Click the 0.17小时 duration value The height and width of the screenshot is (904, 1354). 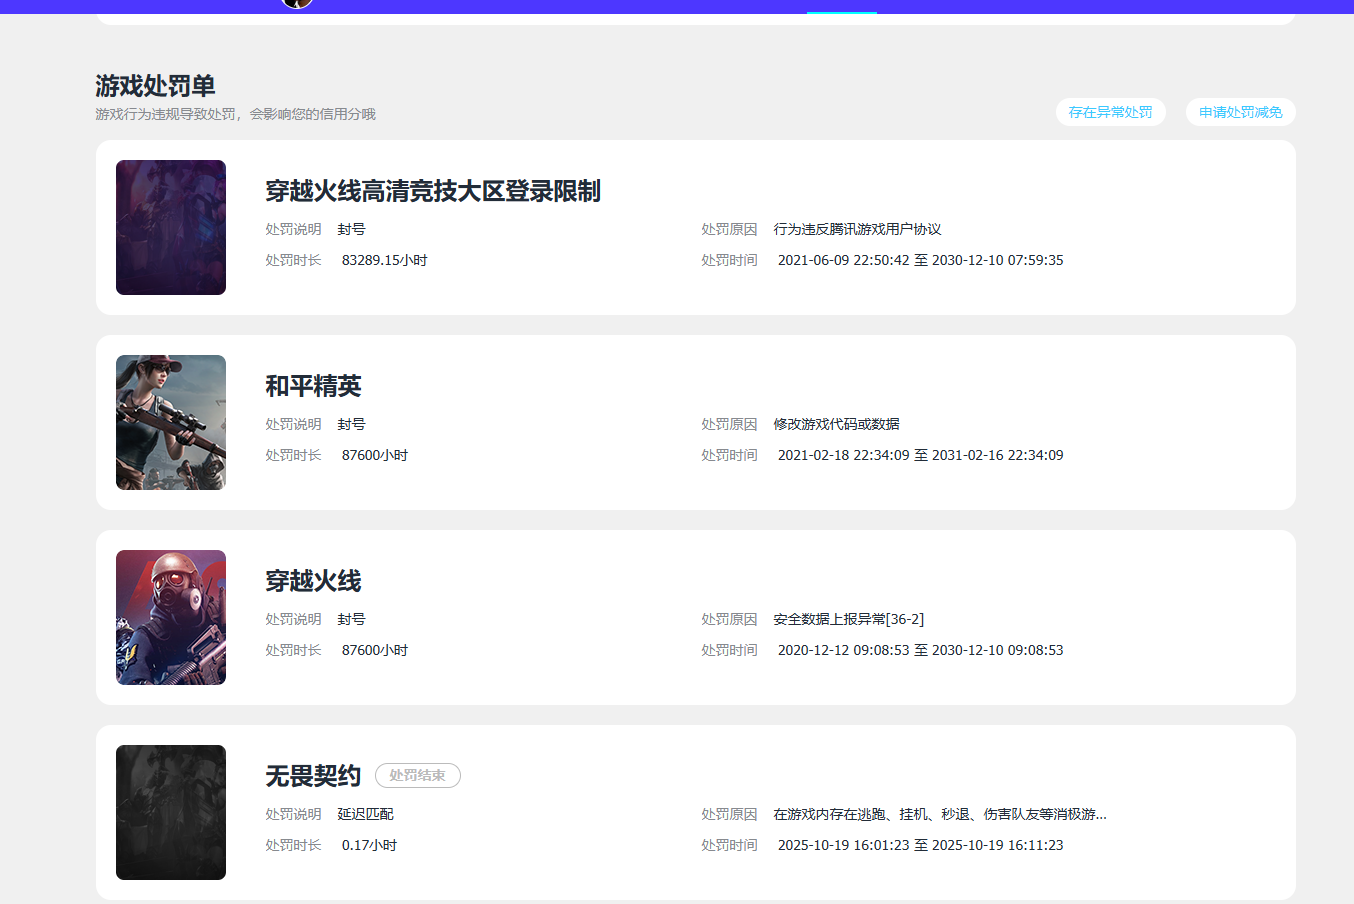(370, 845)
